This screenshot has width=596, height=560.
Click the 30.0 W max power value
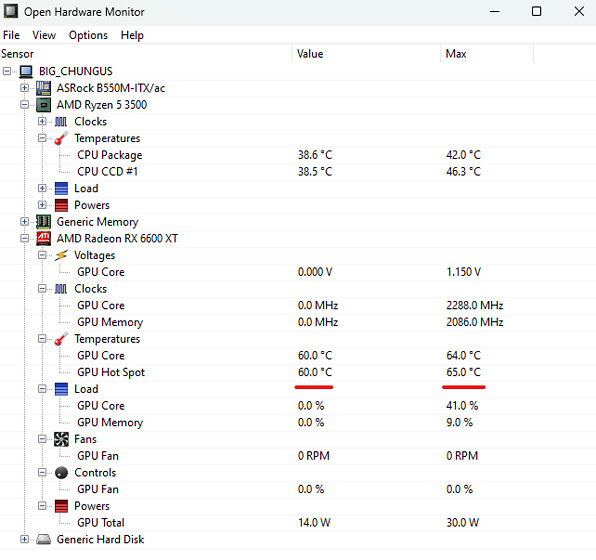click(463, 523)
